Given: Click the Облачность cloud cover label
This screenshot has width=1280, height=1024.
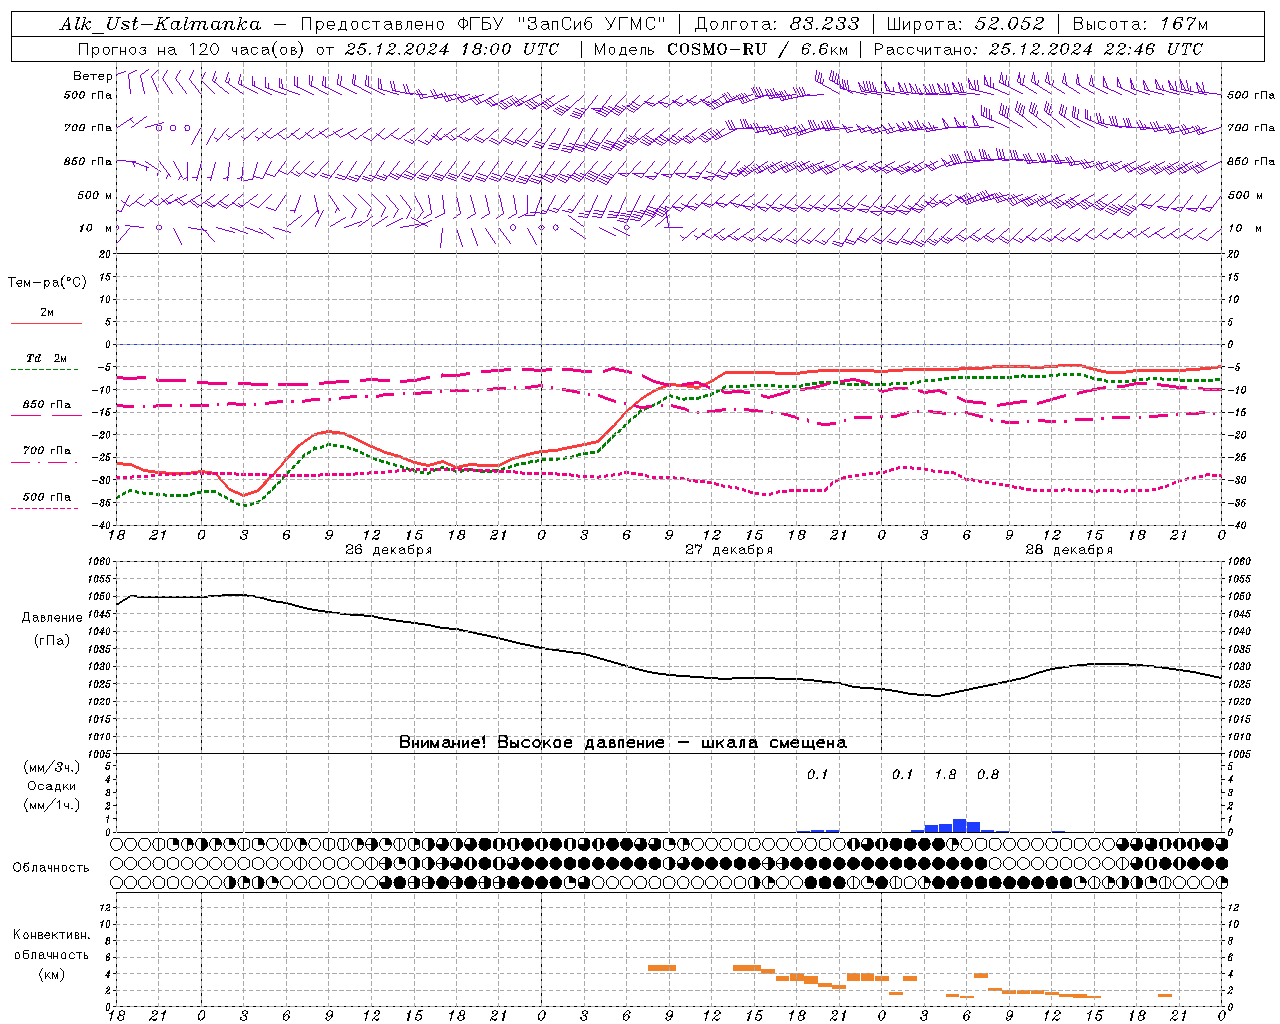Looking at the screenshot, I should click(50, 868).
